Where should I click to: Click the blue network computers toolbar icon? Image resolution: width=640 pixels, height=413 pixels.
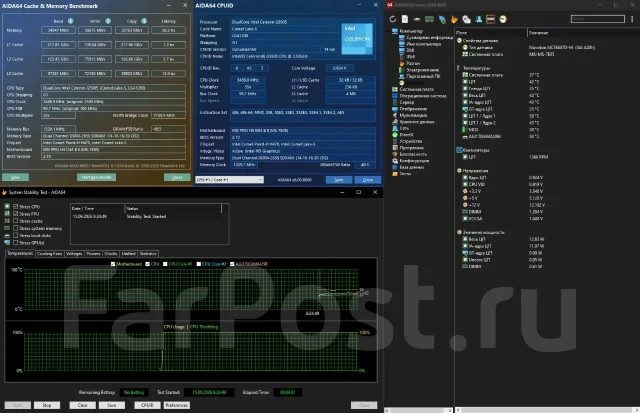coord(442,19)
